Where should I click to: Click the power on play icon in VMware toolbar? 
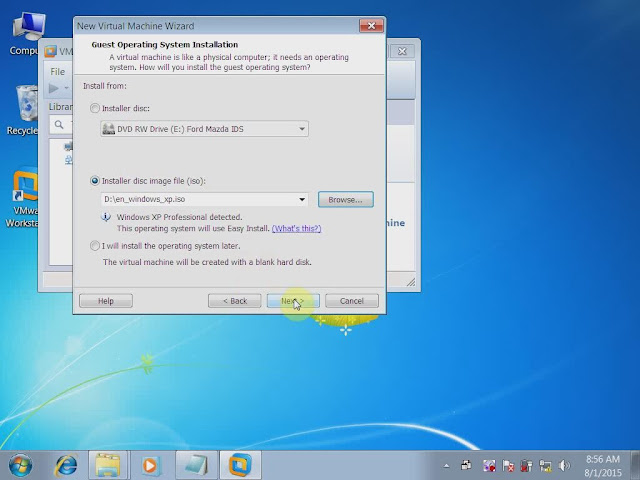(x=53, y=88)
